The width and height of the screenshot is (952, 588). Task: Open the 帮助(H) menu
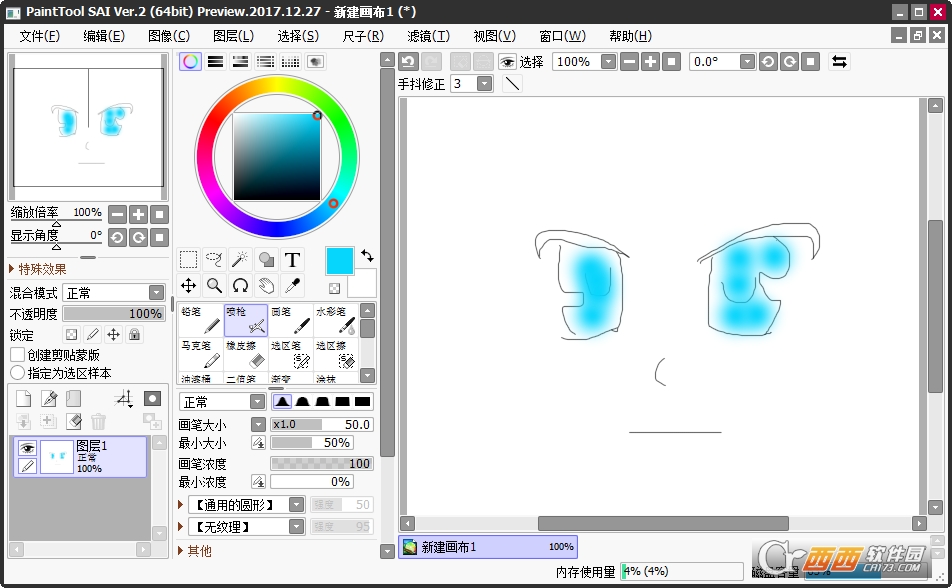pyautogui.click(x=630, y=36)
